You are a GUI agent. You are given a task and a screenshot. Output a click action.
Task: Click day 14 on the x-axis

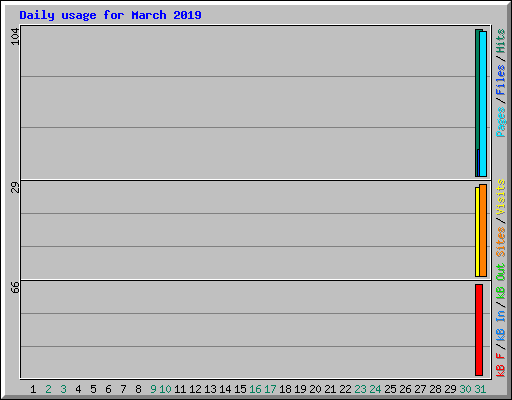[x=225, y=389]
